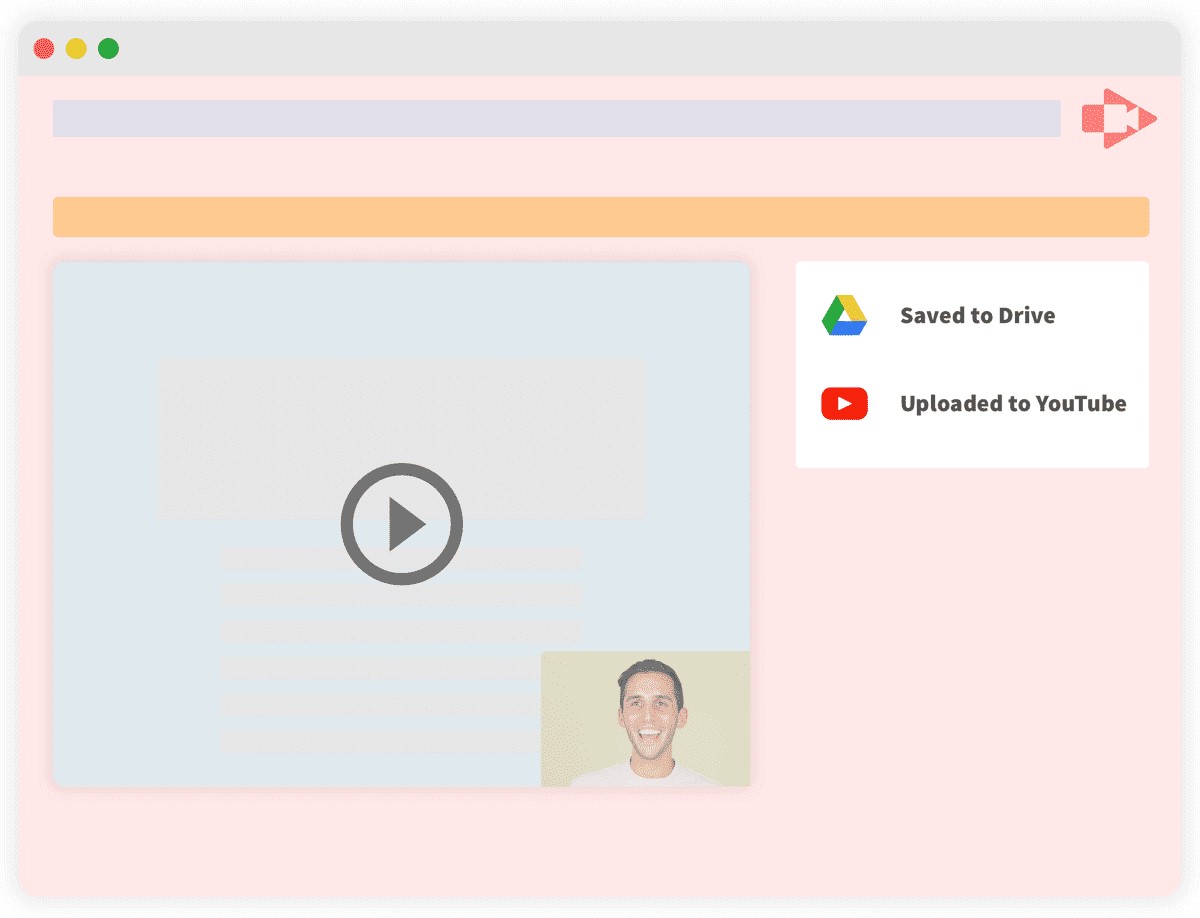Click the Screencastify extension icon

click(1119, 119)
